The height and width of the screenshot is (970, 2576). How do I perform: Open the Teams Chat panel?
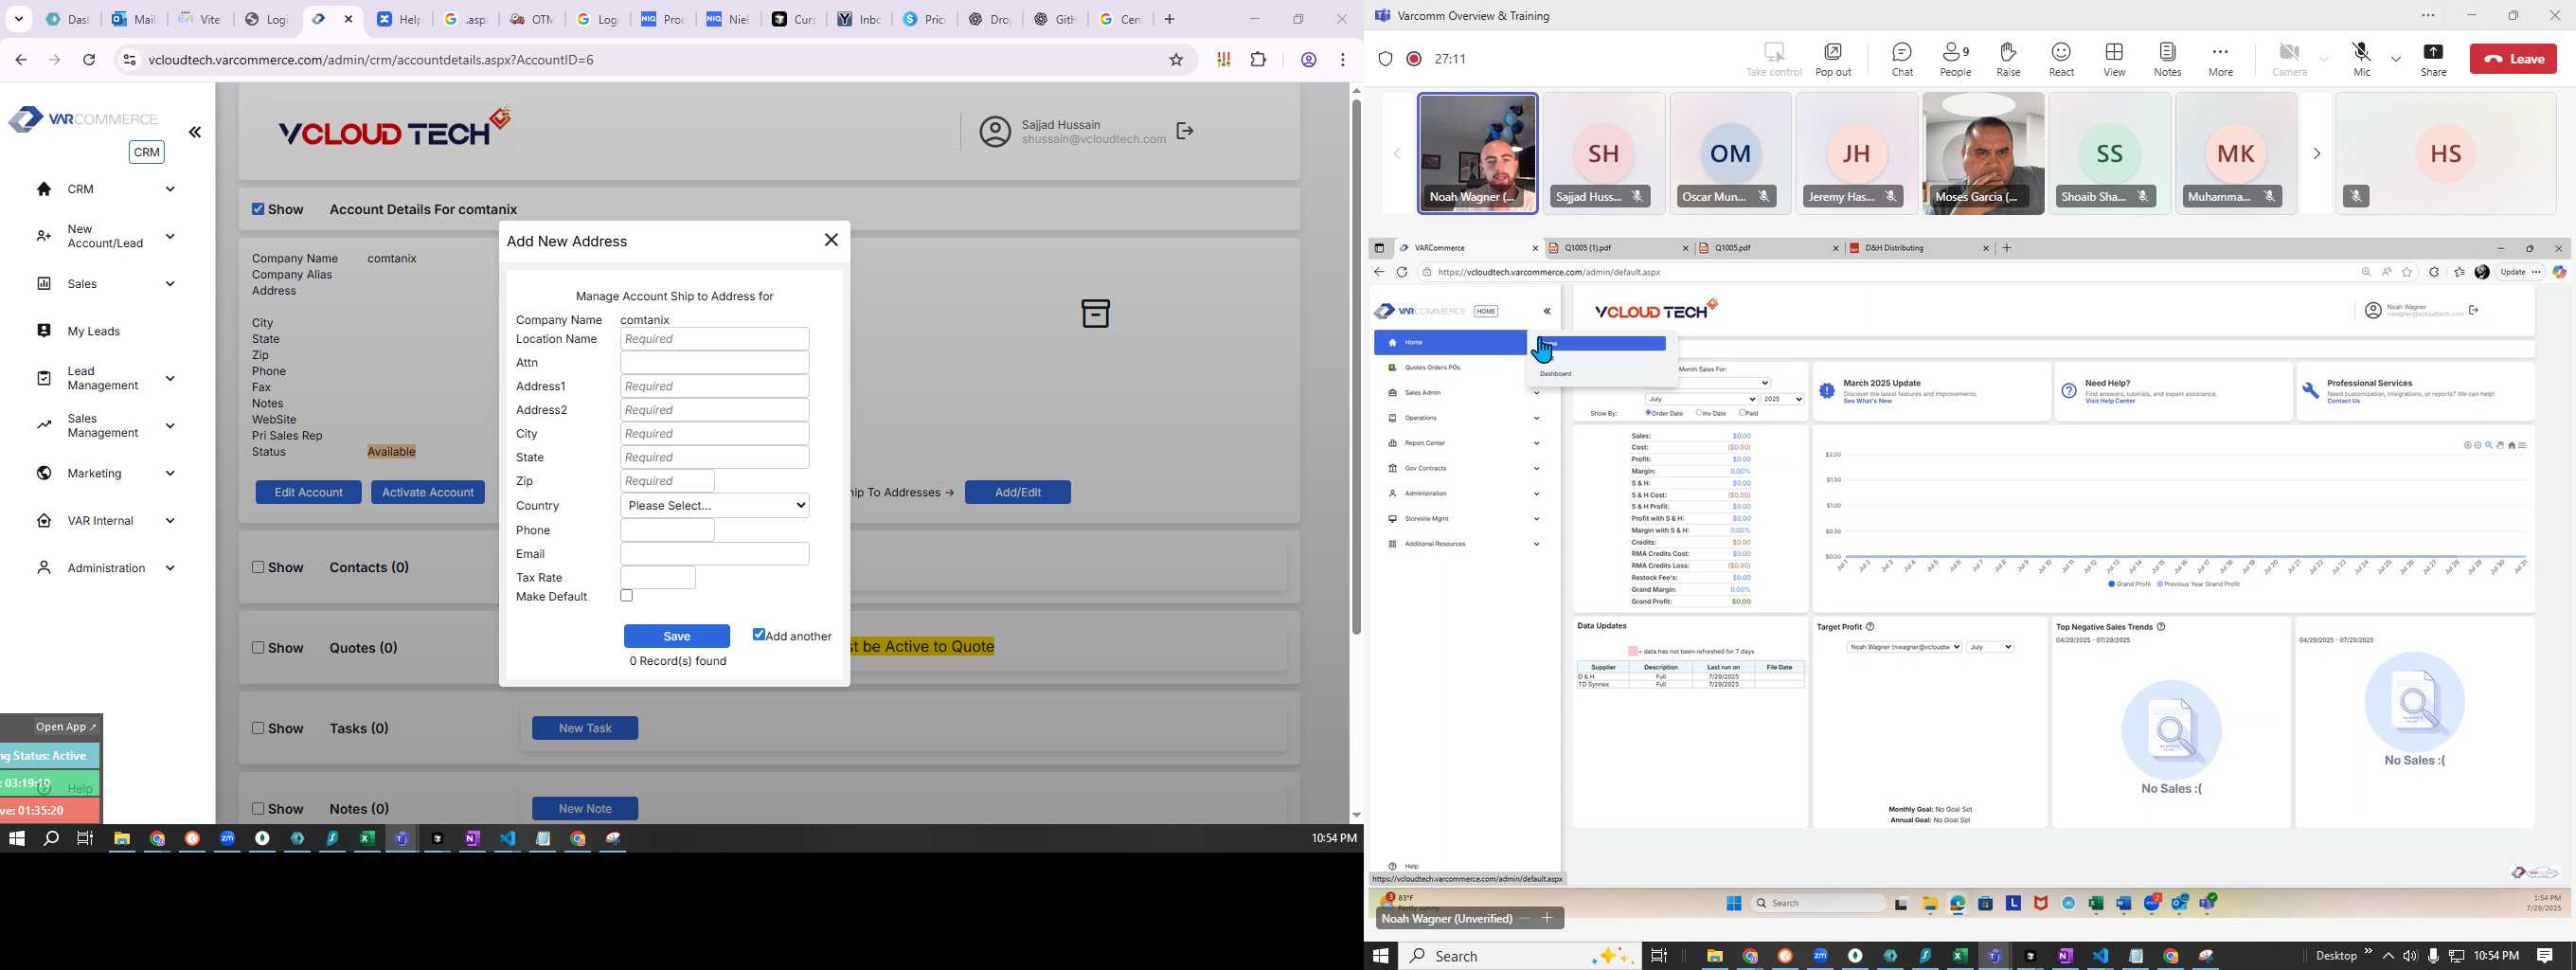[1902, 59]
